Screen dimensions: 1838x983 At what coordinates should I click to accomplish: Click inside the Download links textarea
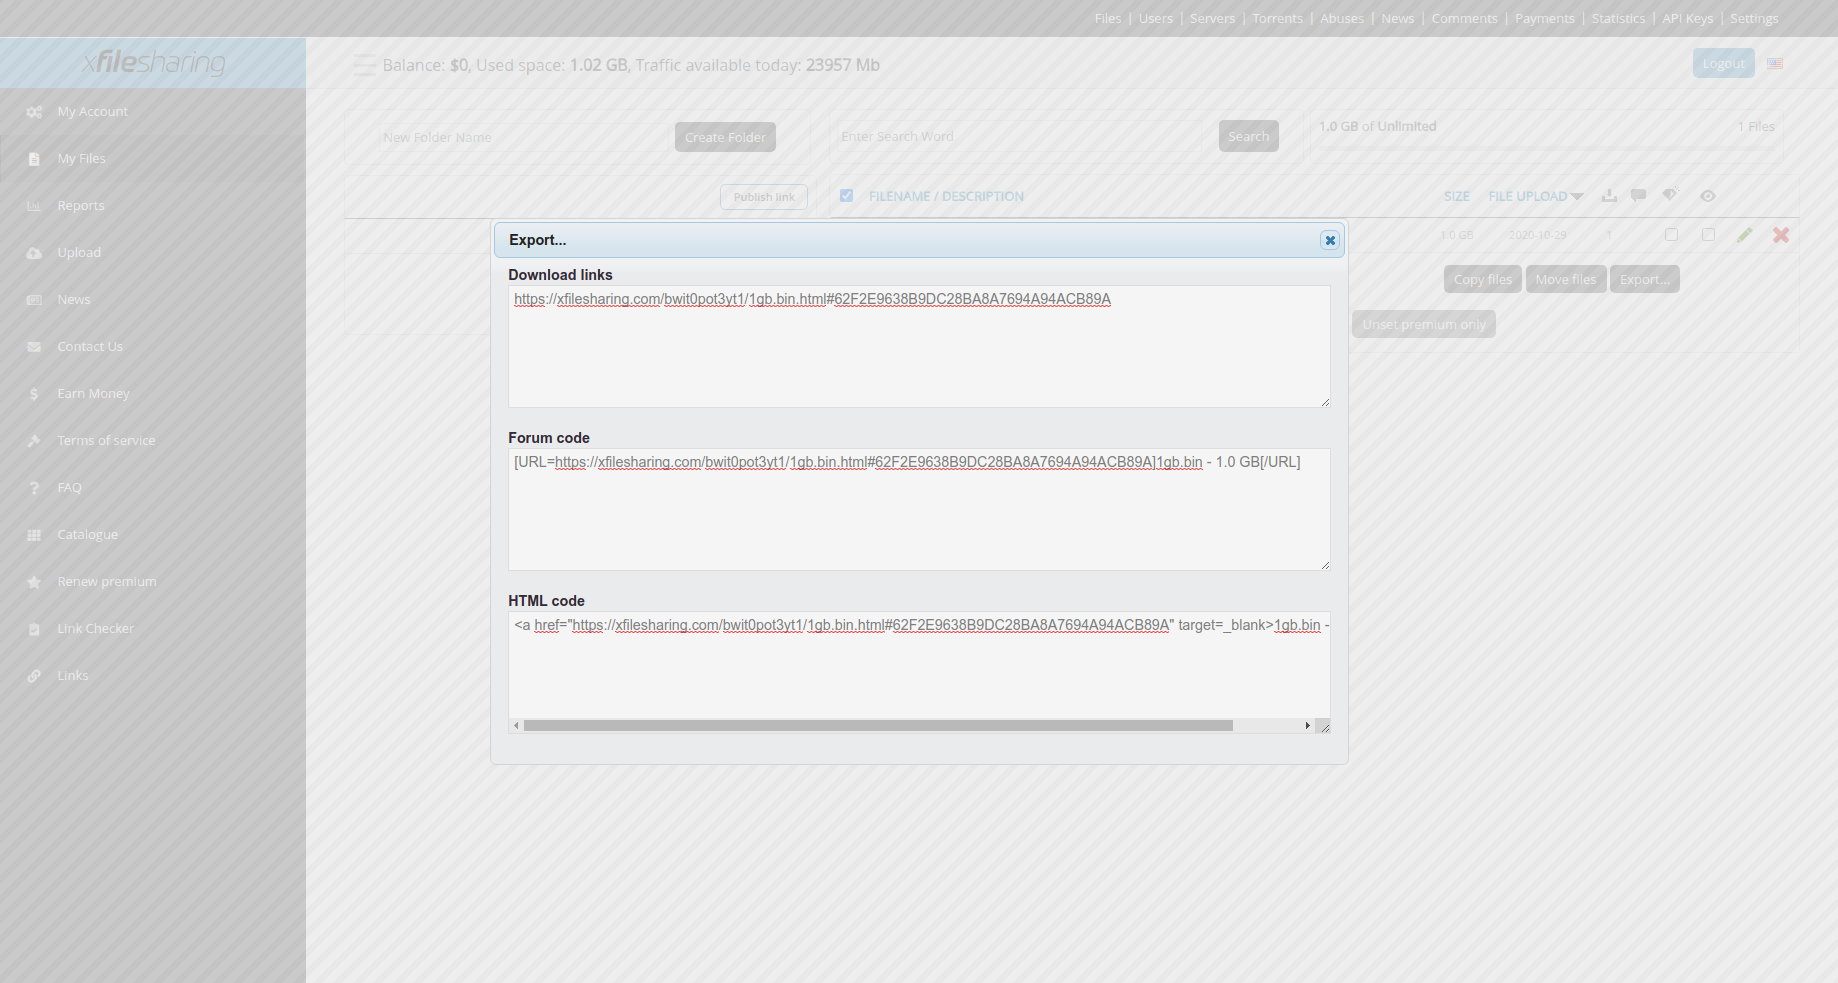coord(919,346)
